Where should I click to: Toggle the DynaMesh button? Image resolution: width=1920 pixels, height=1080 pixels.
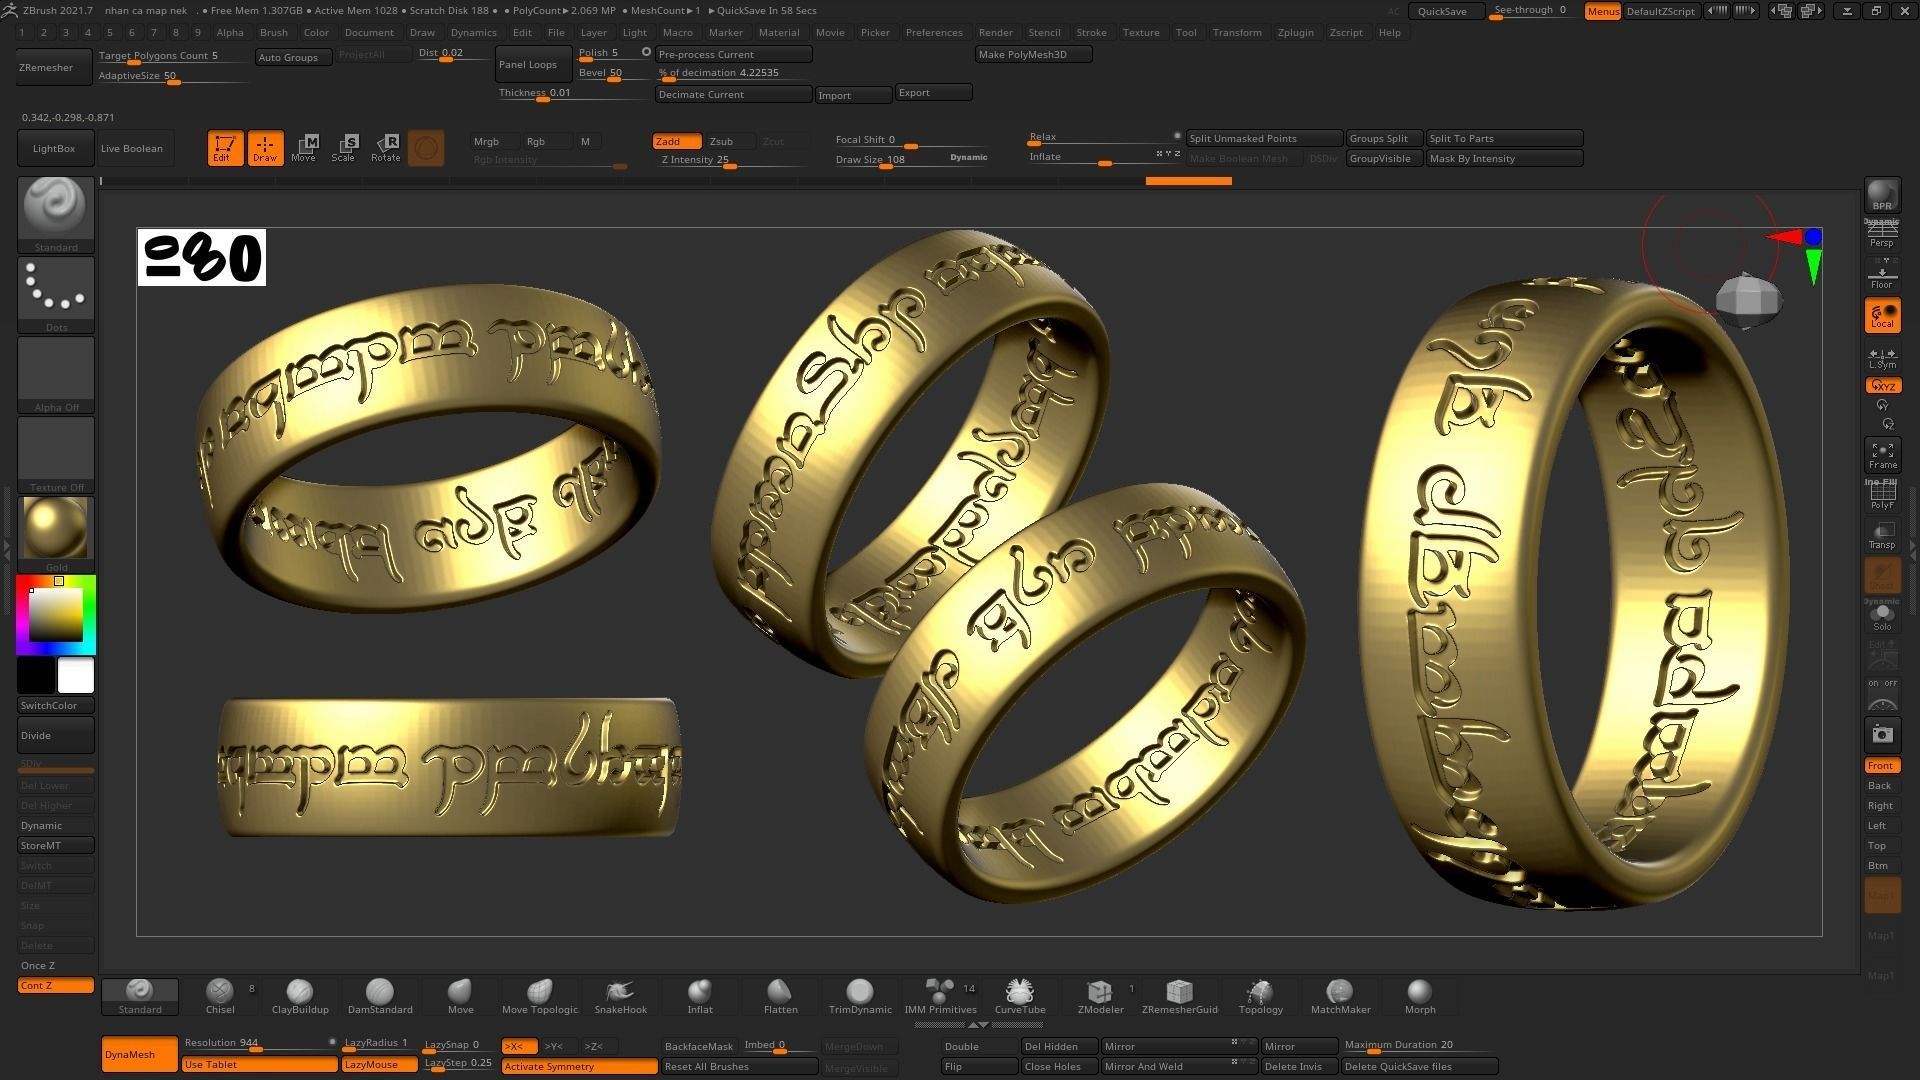pos(139,1054)
